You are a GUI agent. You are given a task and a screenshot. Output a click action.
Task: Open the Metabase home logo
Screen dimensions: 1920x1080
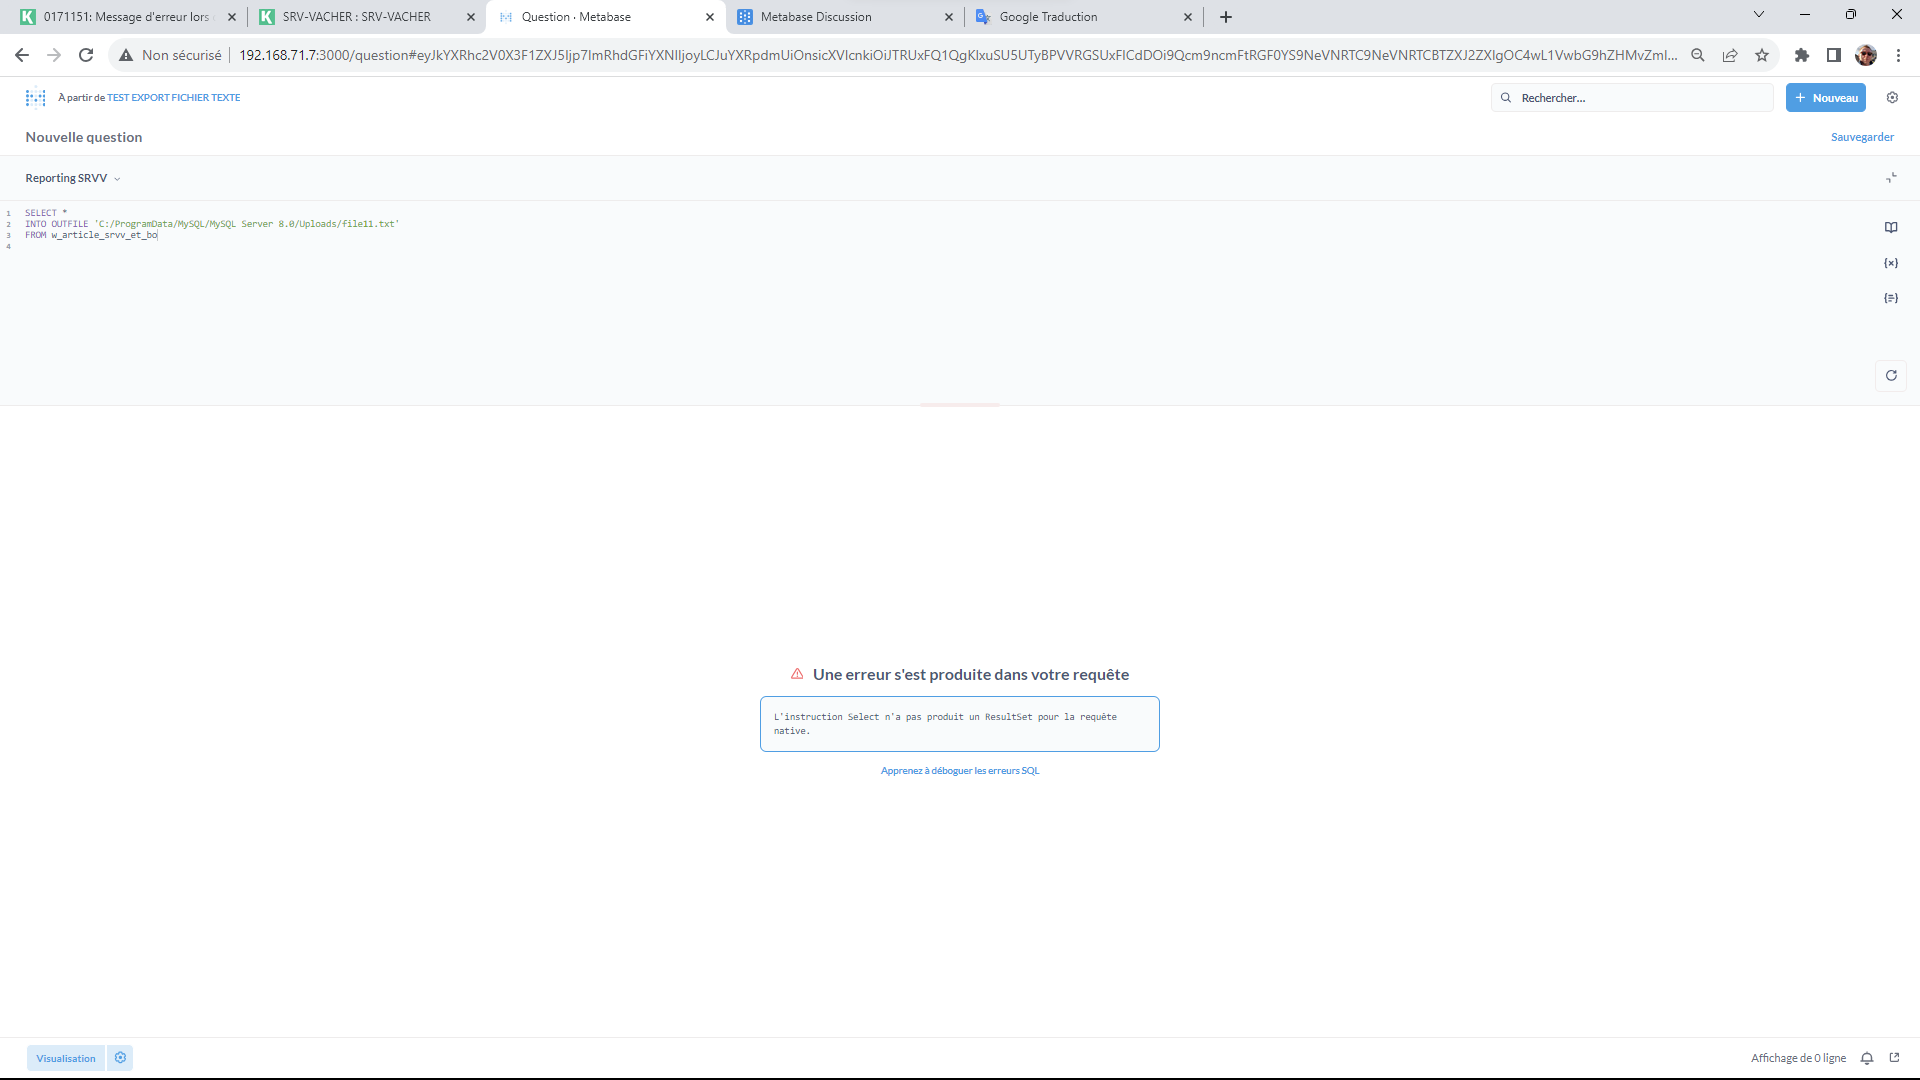pyautogui.click(x=36, y=97)
